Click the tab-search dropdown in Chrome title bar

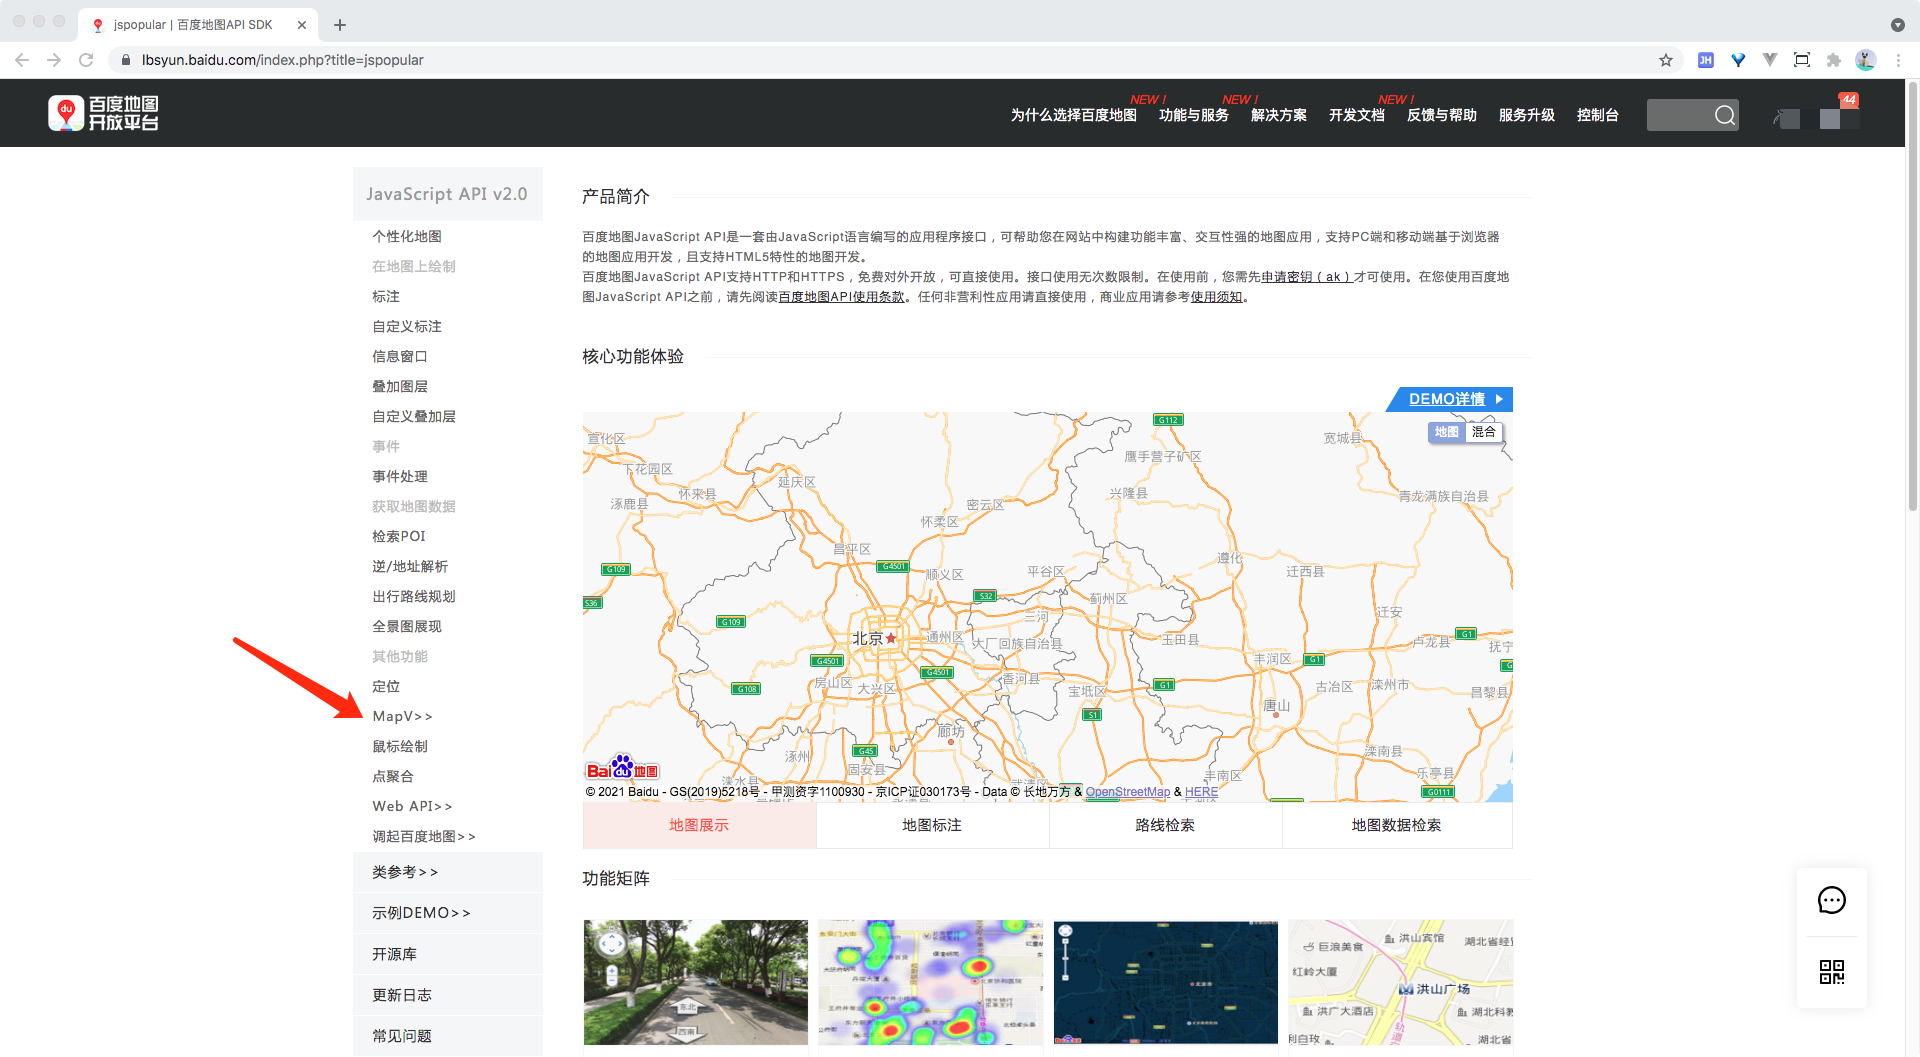point(1898,25)
